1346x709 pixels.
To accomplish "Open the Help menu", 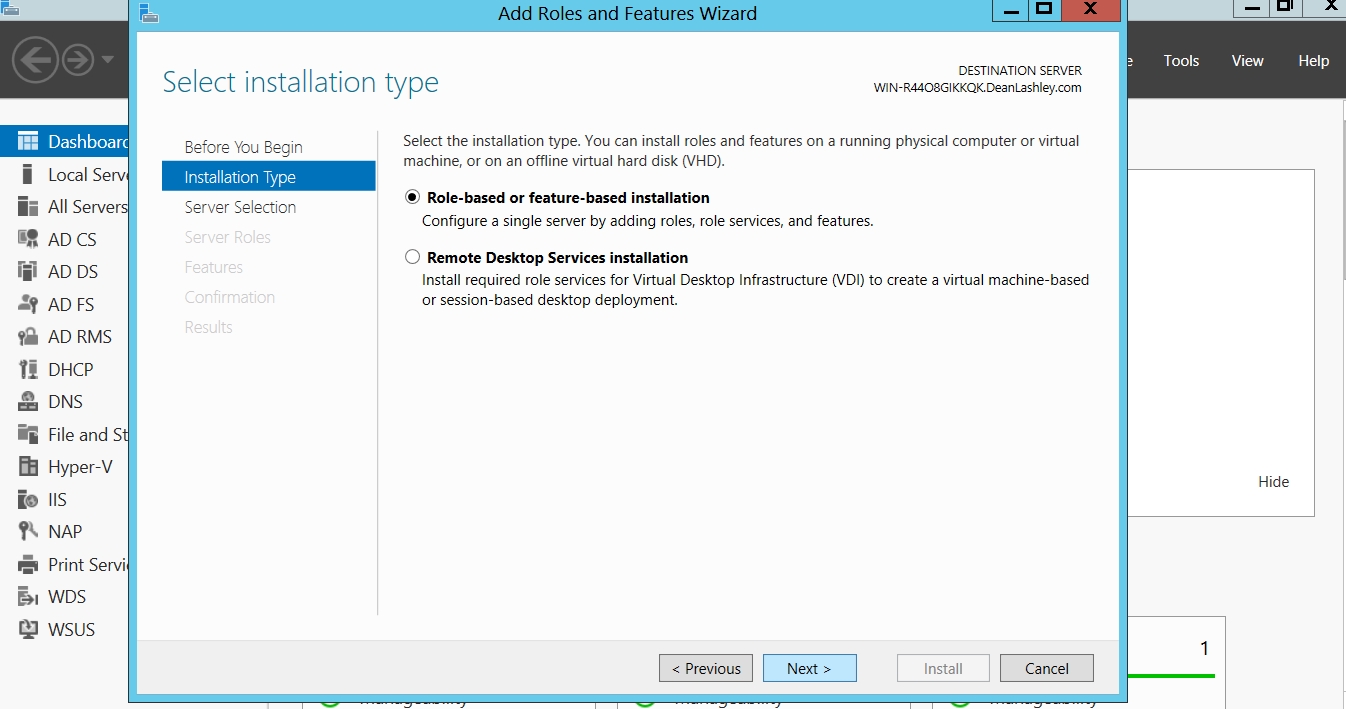I will 1314,61.
